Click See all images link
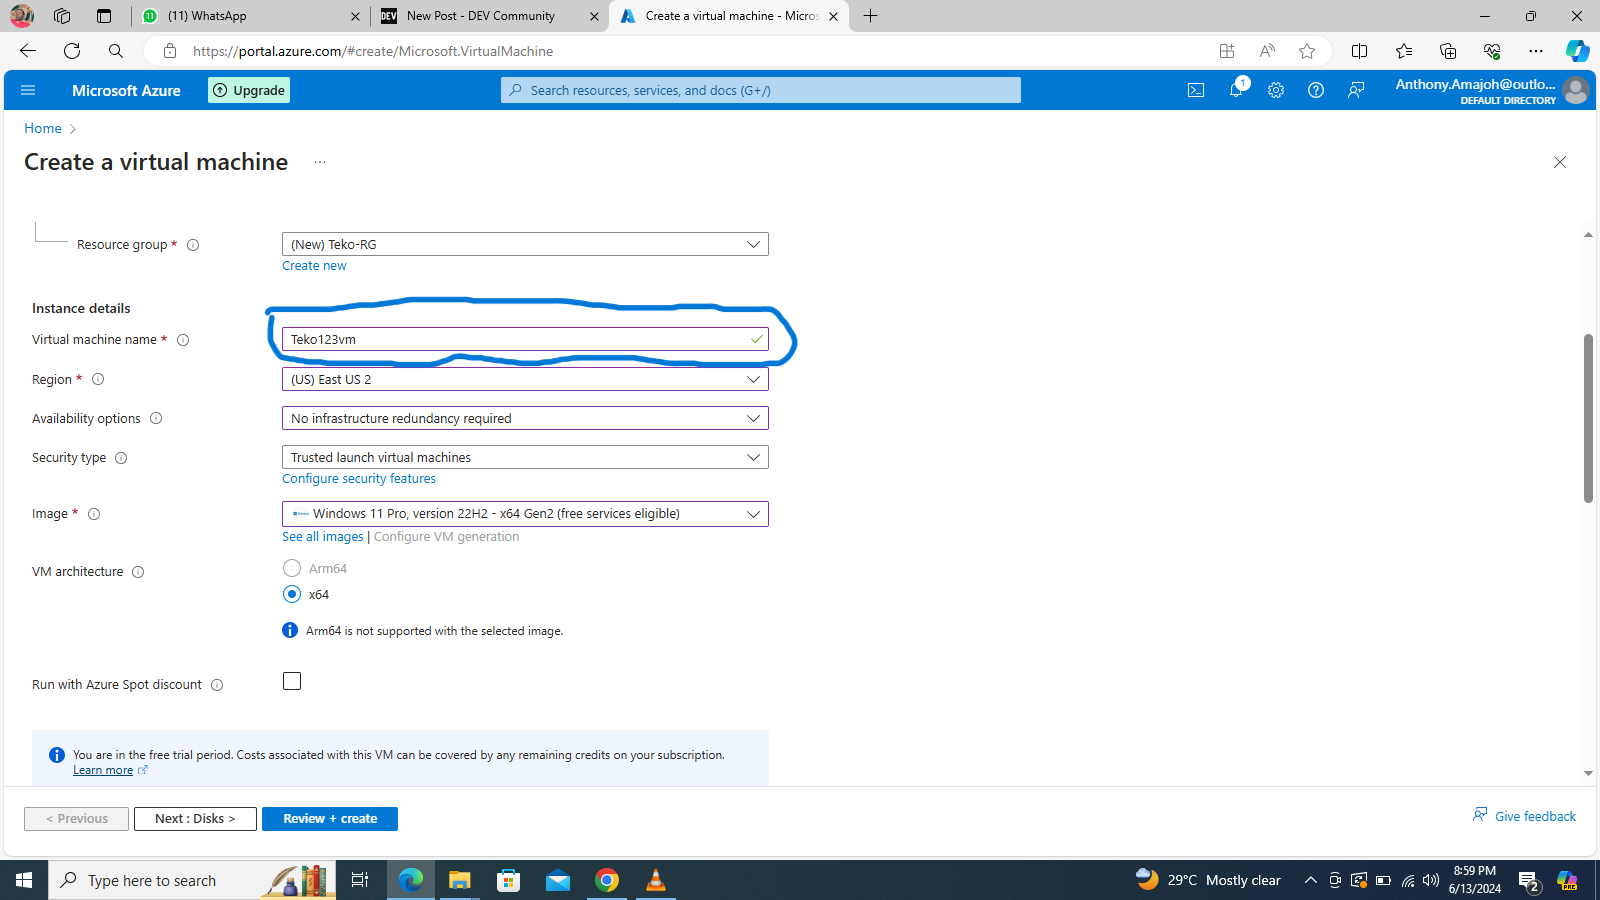 (323, 537)
